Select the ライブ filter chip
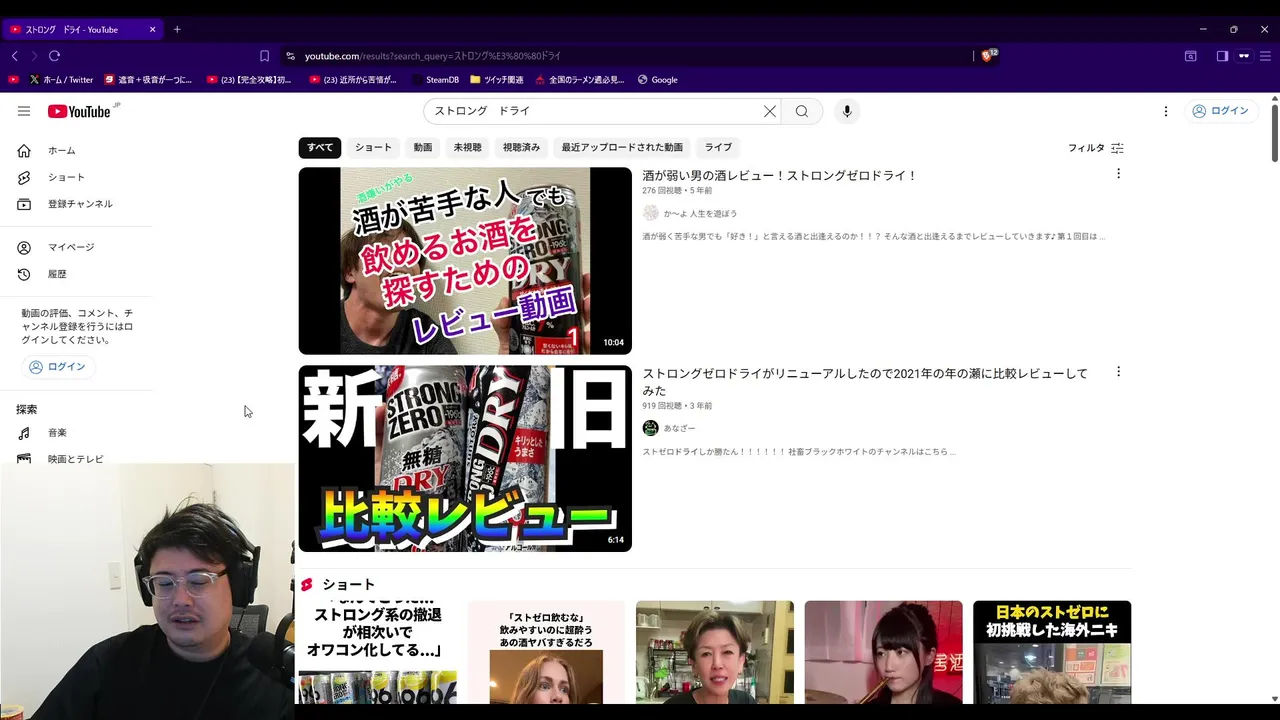Image resolution: width=1280 pixels, height=720 pixels. 718,148
